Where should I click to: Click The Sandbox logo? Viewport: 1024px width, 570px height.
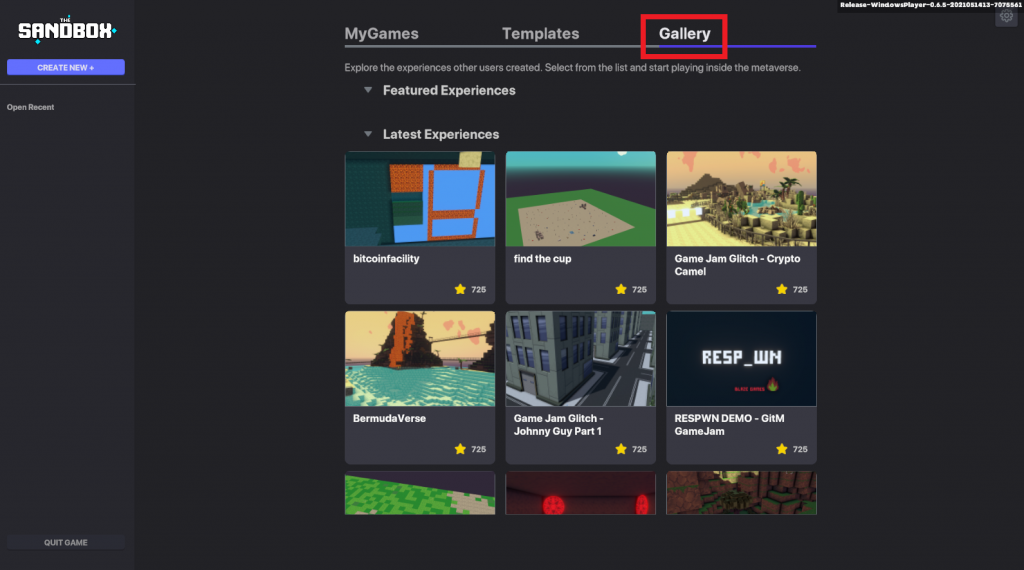click(x=66, y=30)
